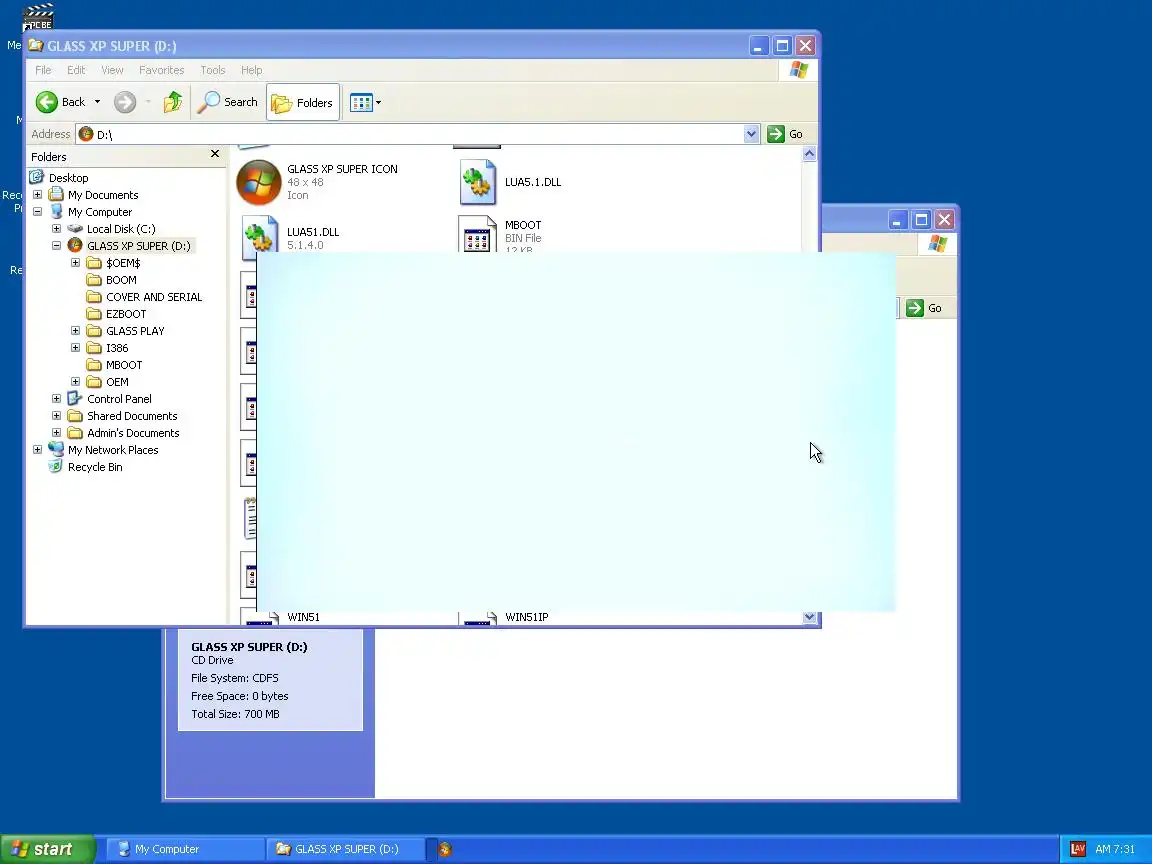The height and width of the screenshot is (864, 1152).
Task: Click the Control Panel icon in tree
Action: (75, 398)
